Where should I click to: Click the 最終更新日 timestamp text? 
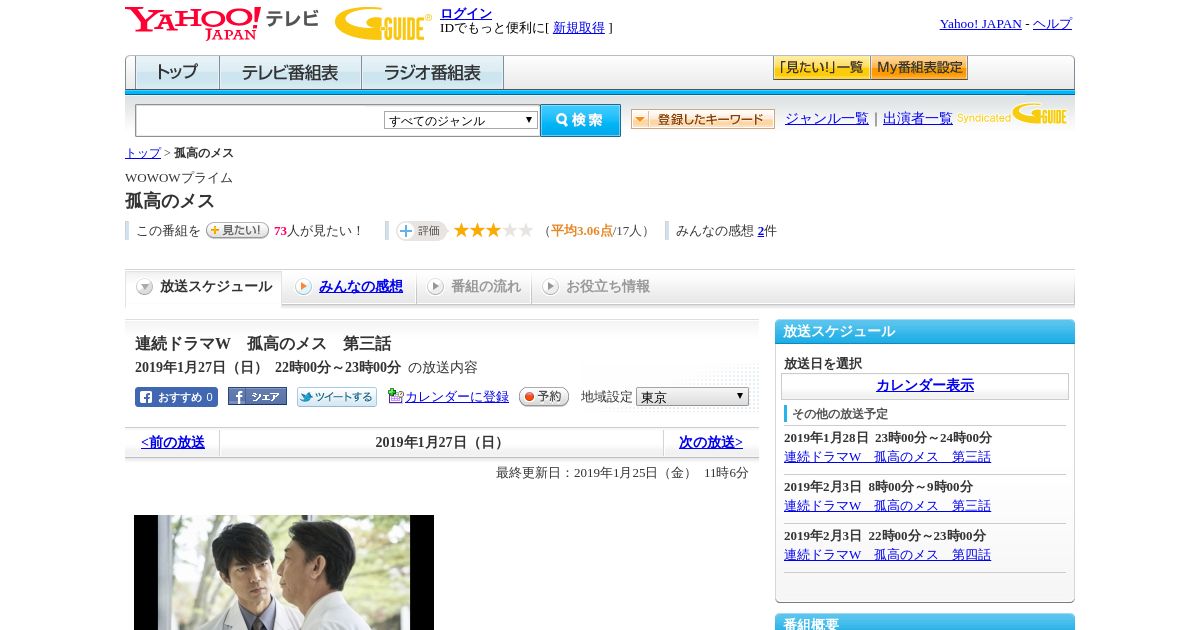click(x=622, y=473)
